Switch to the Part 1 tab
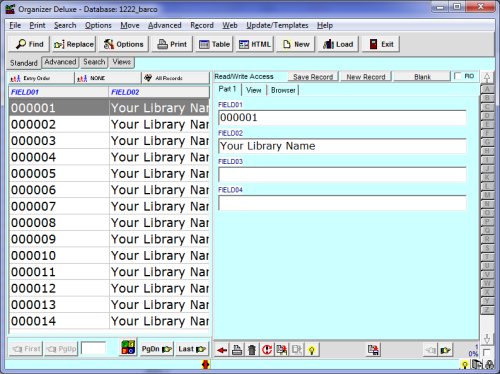 click(x=227, y=89)
